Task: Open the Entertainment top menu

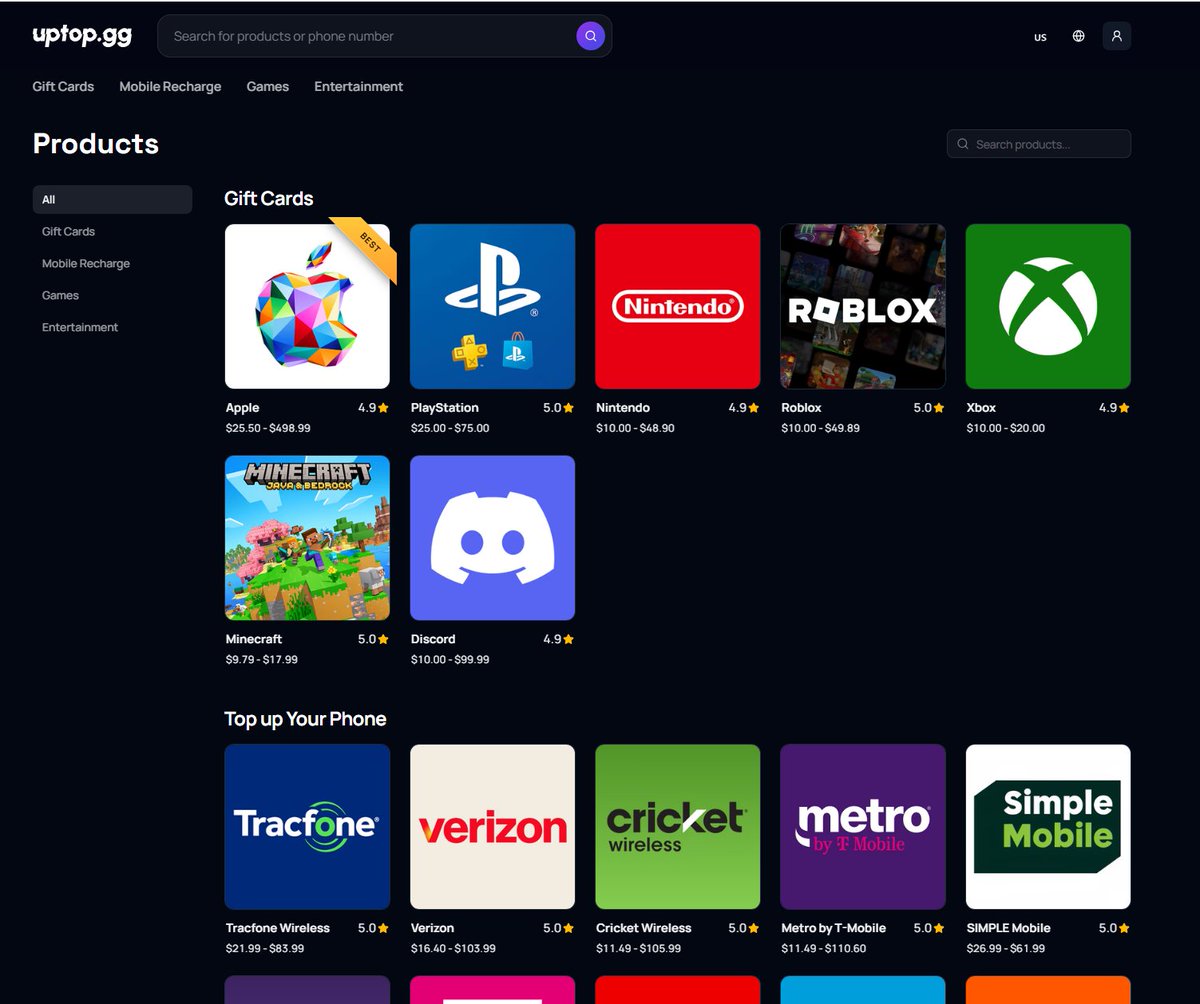Action: [x=359, y=87]
